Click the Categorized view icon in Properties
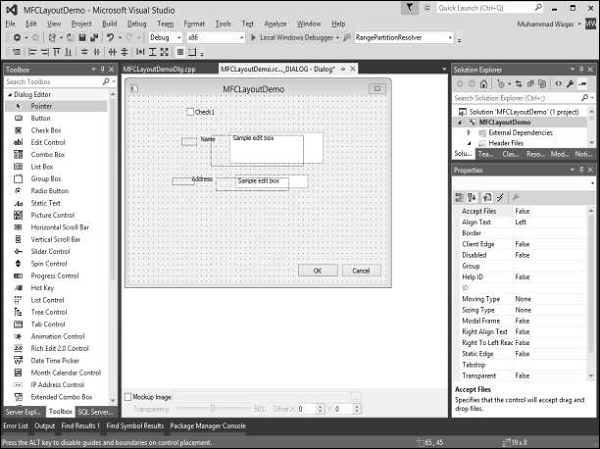This screenshot has height=449, width=600. pyautogui.click(x=460, y=197)
